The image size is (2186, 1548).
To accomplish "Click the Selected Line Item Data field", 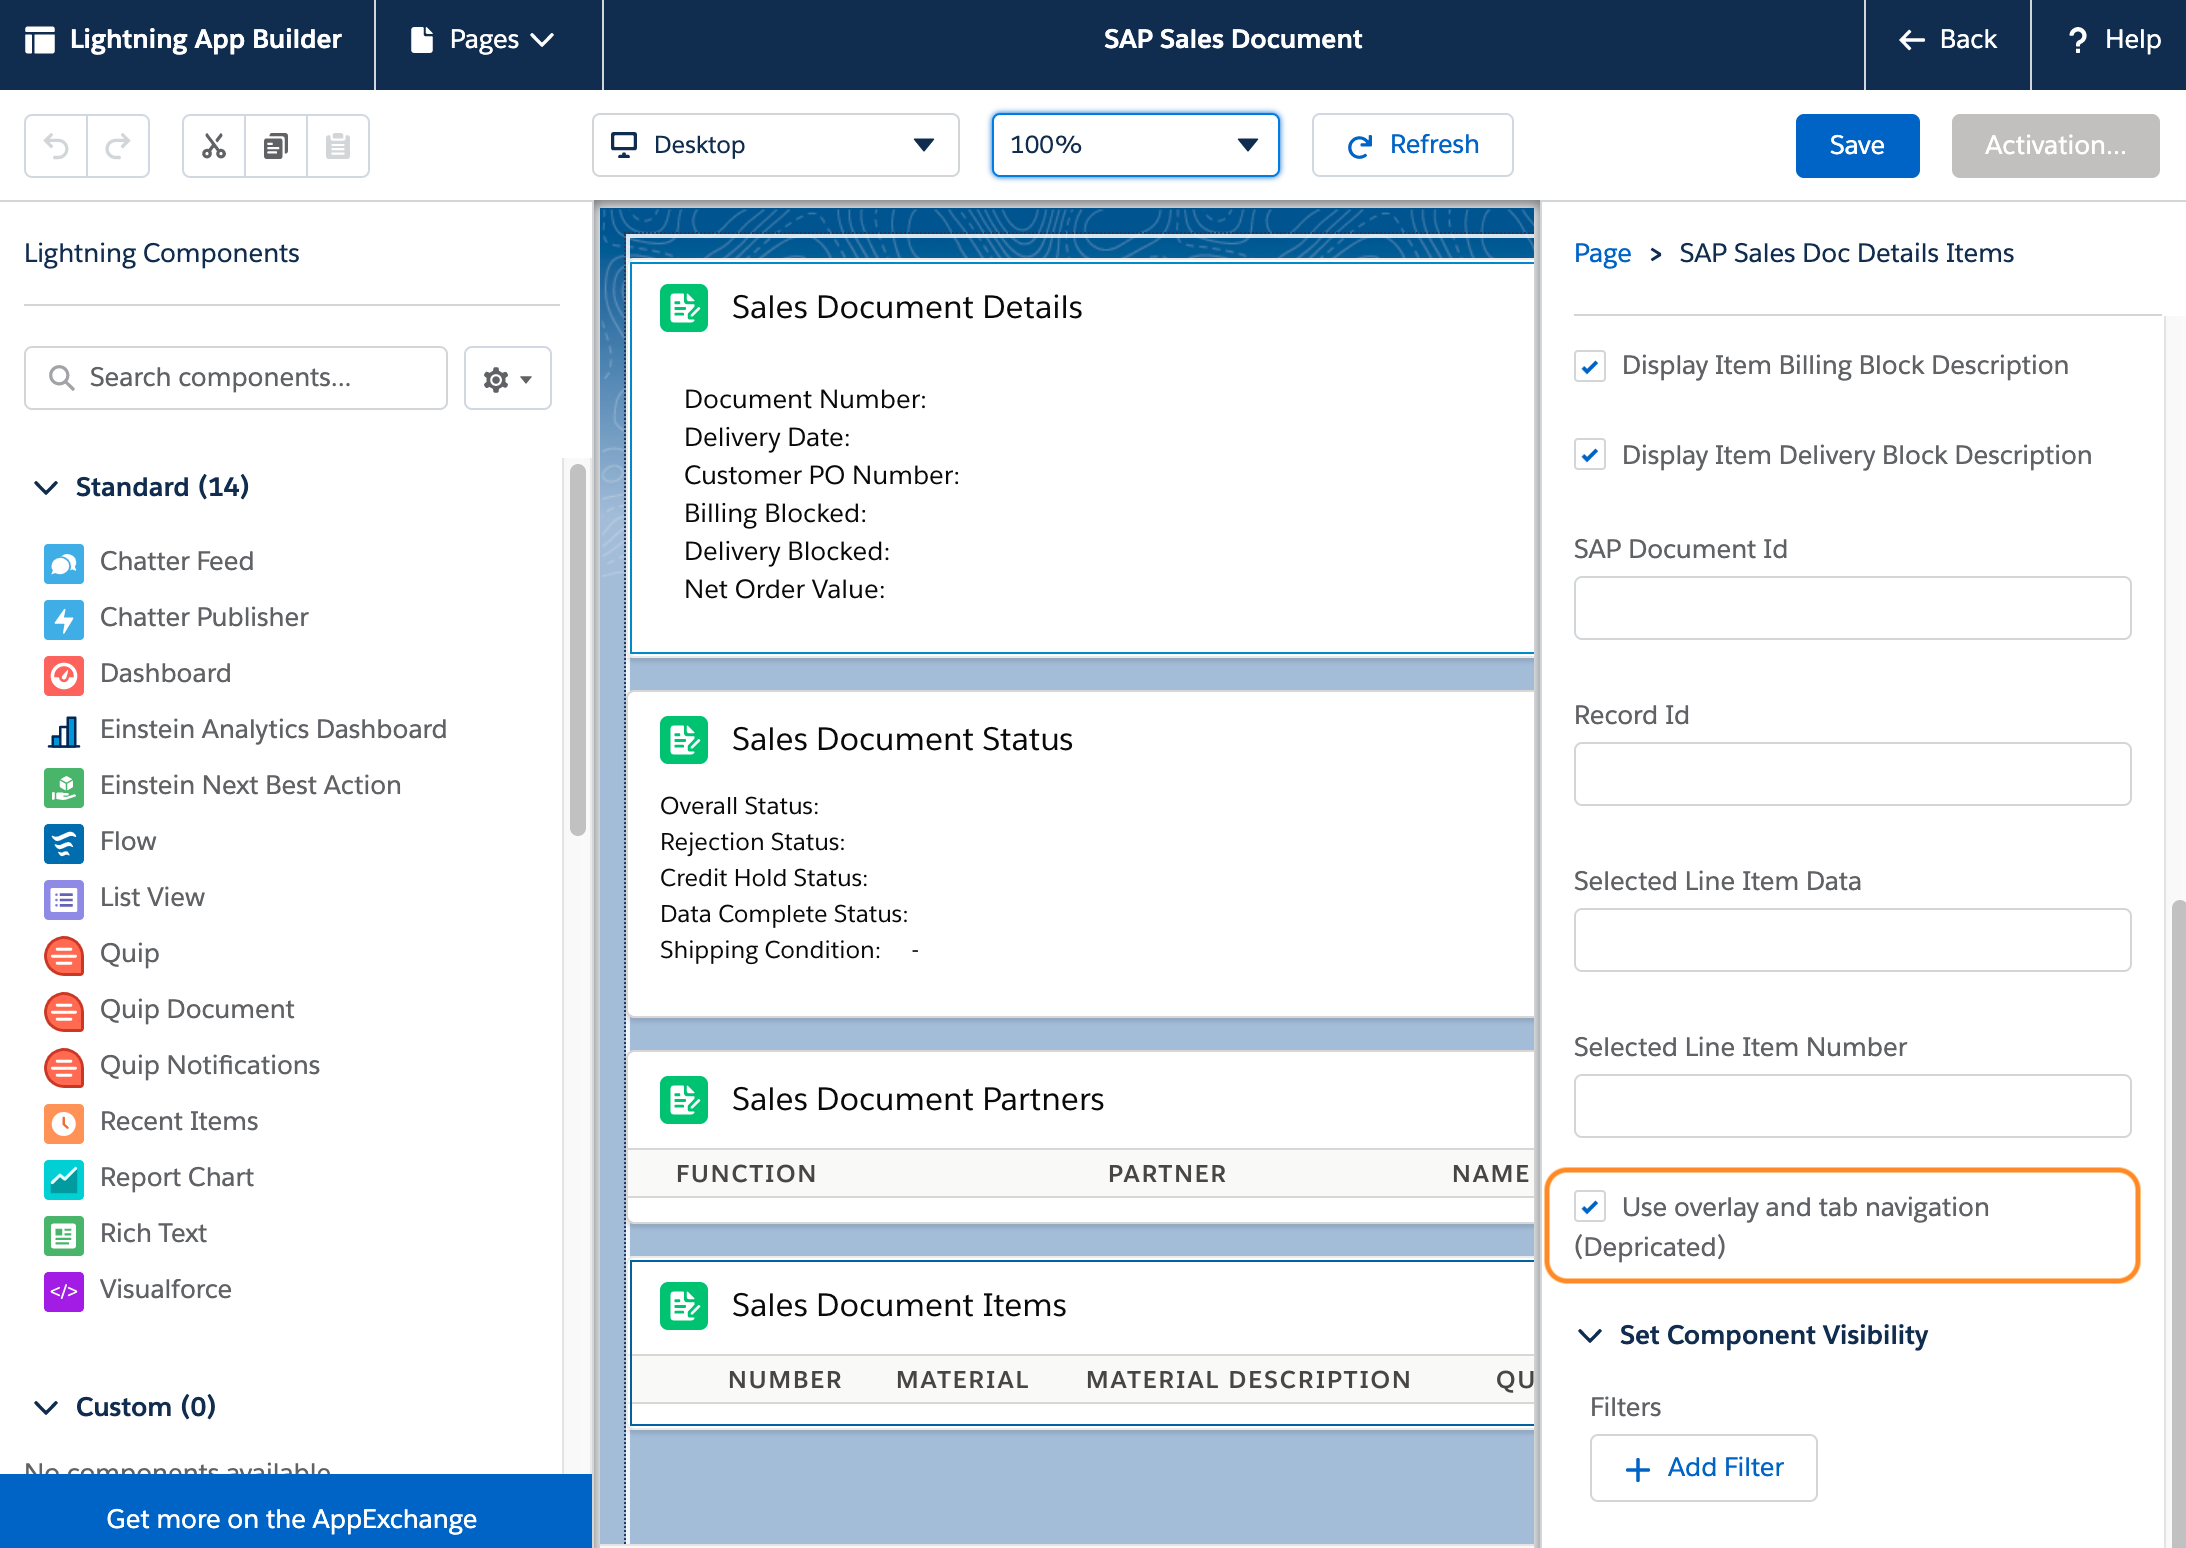I will pos(1852,940).
